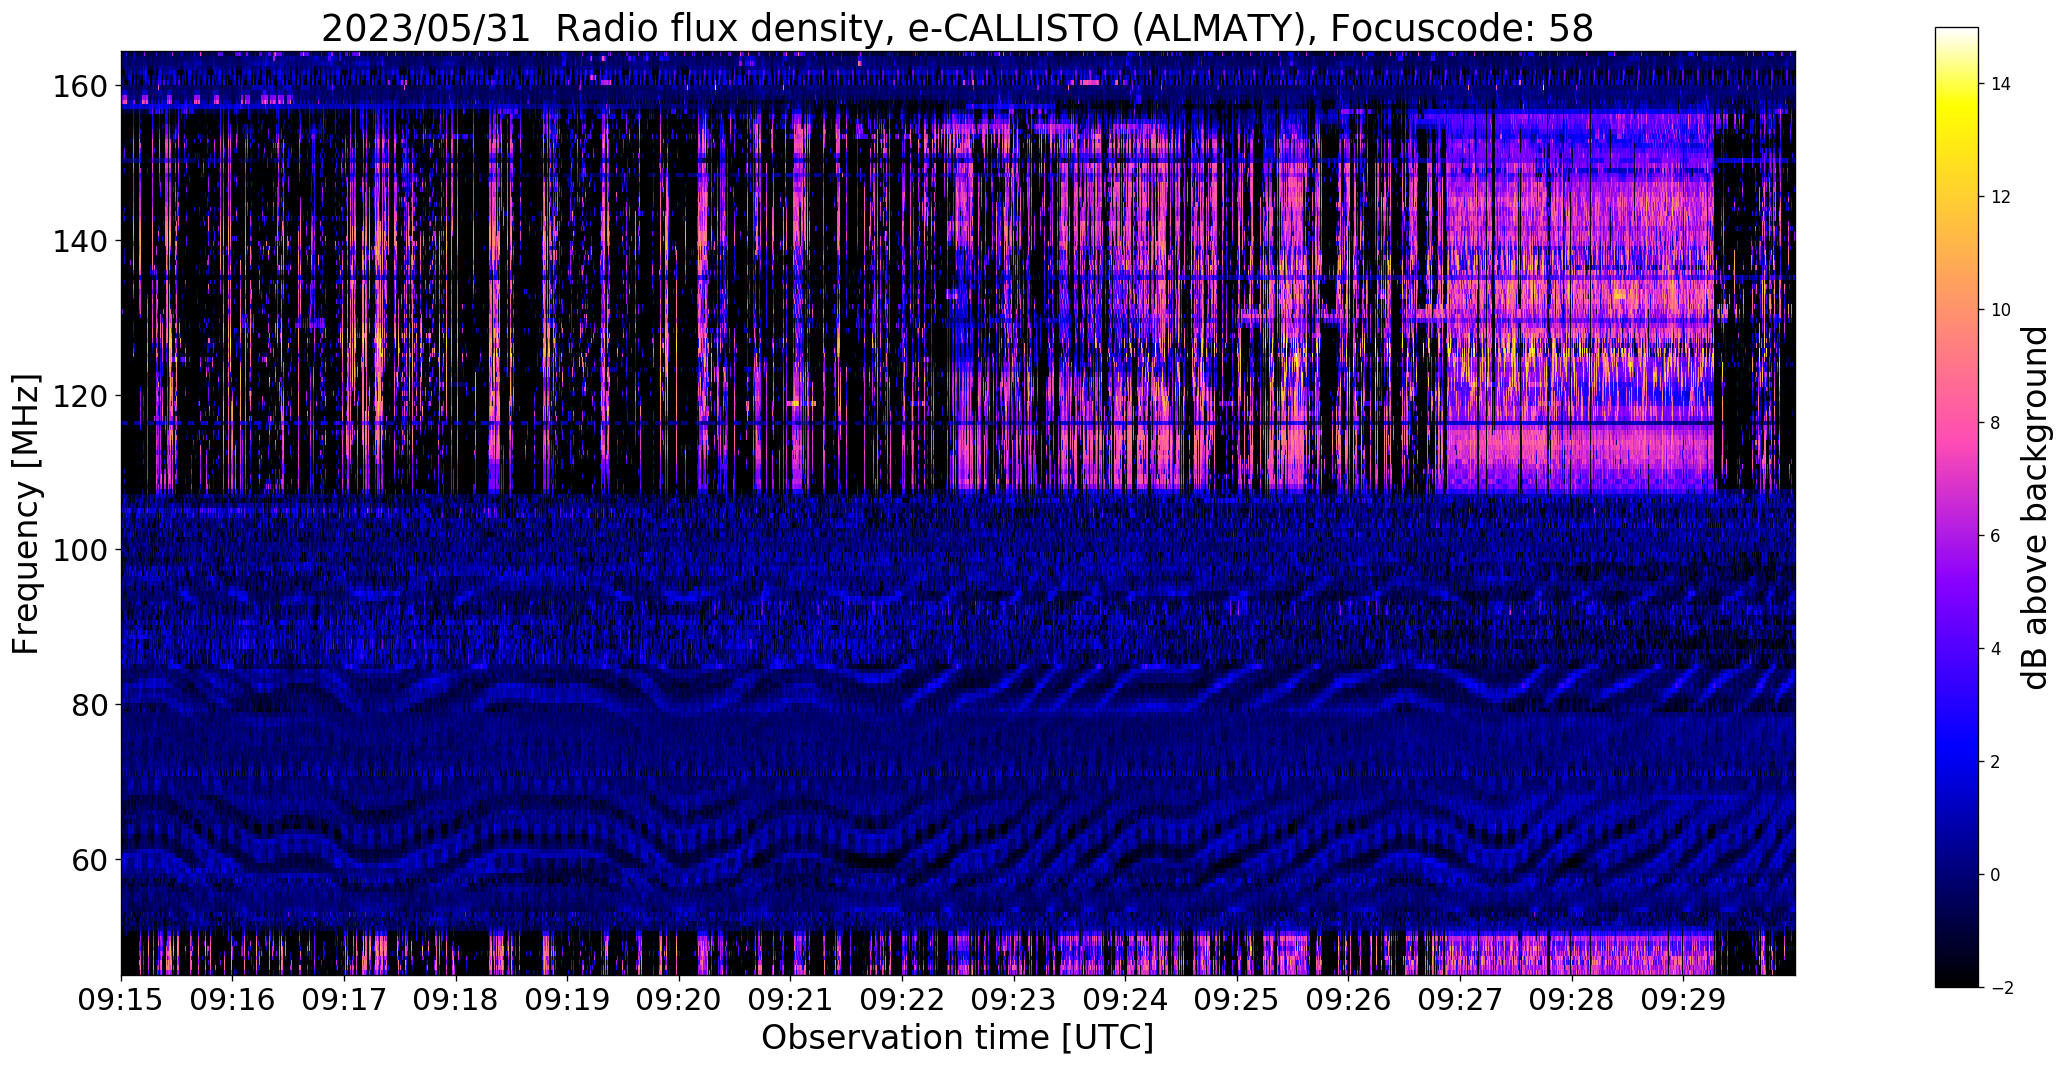Click the 160 MHz frequency tick label
This screenshot has width=2066, height=1067.
(x=78, y=87)
